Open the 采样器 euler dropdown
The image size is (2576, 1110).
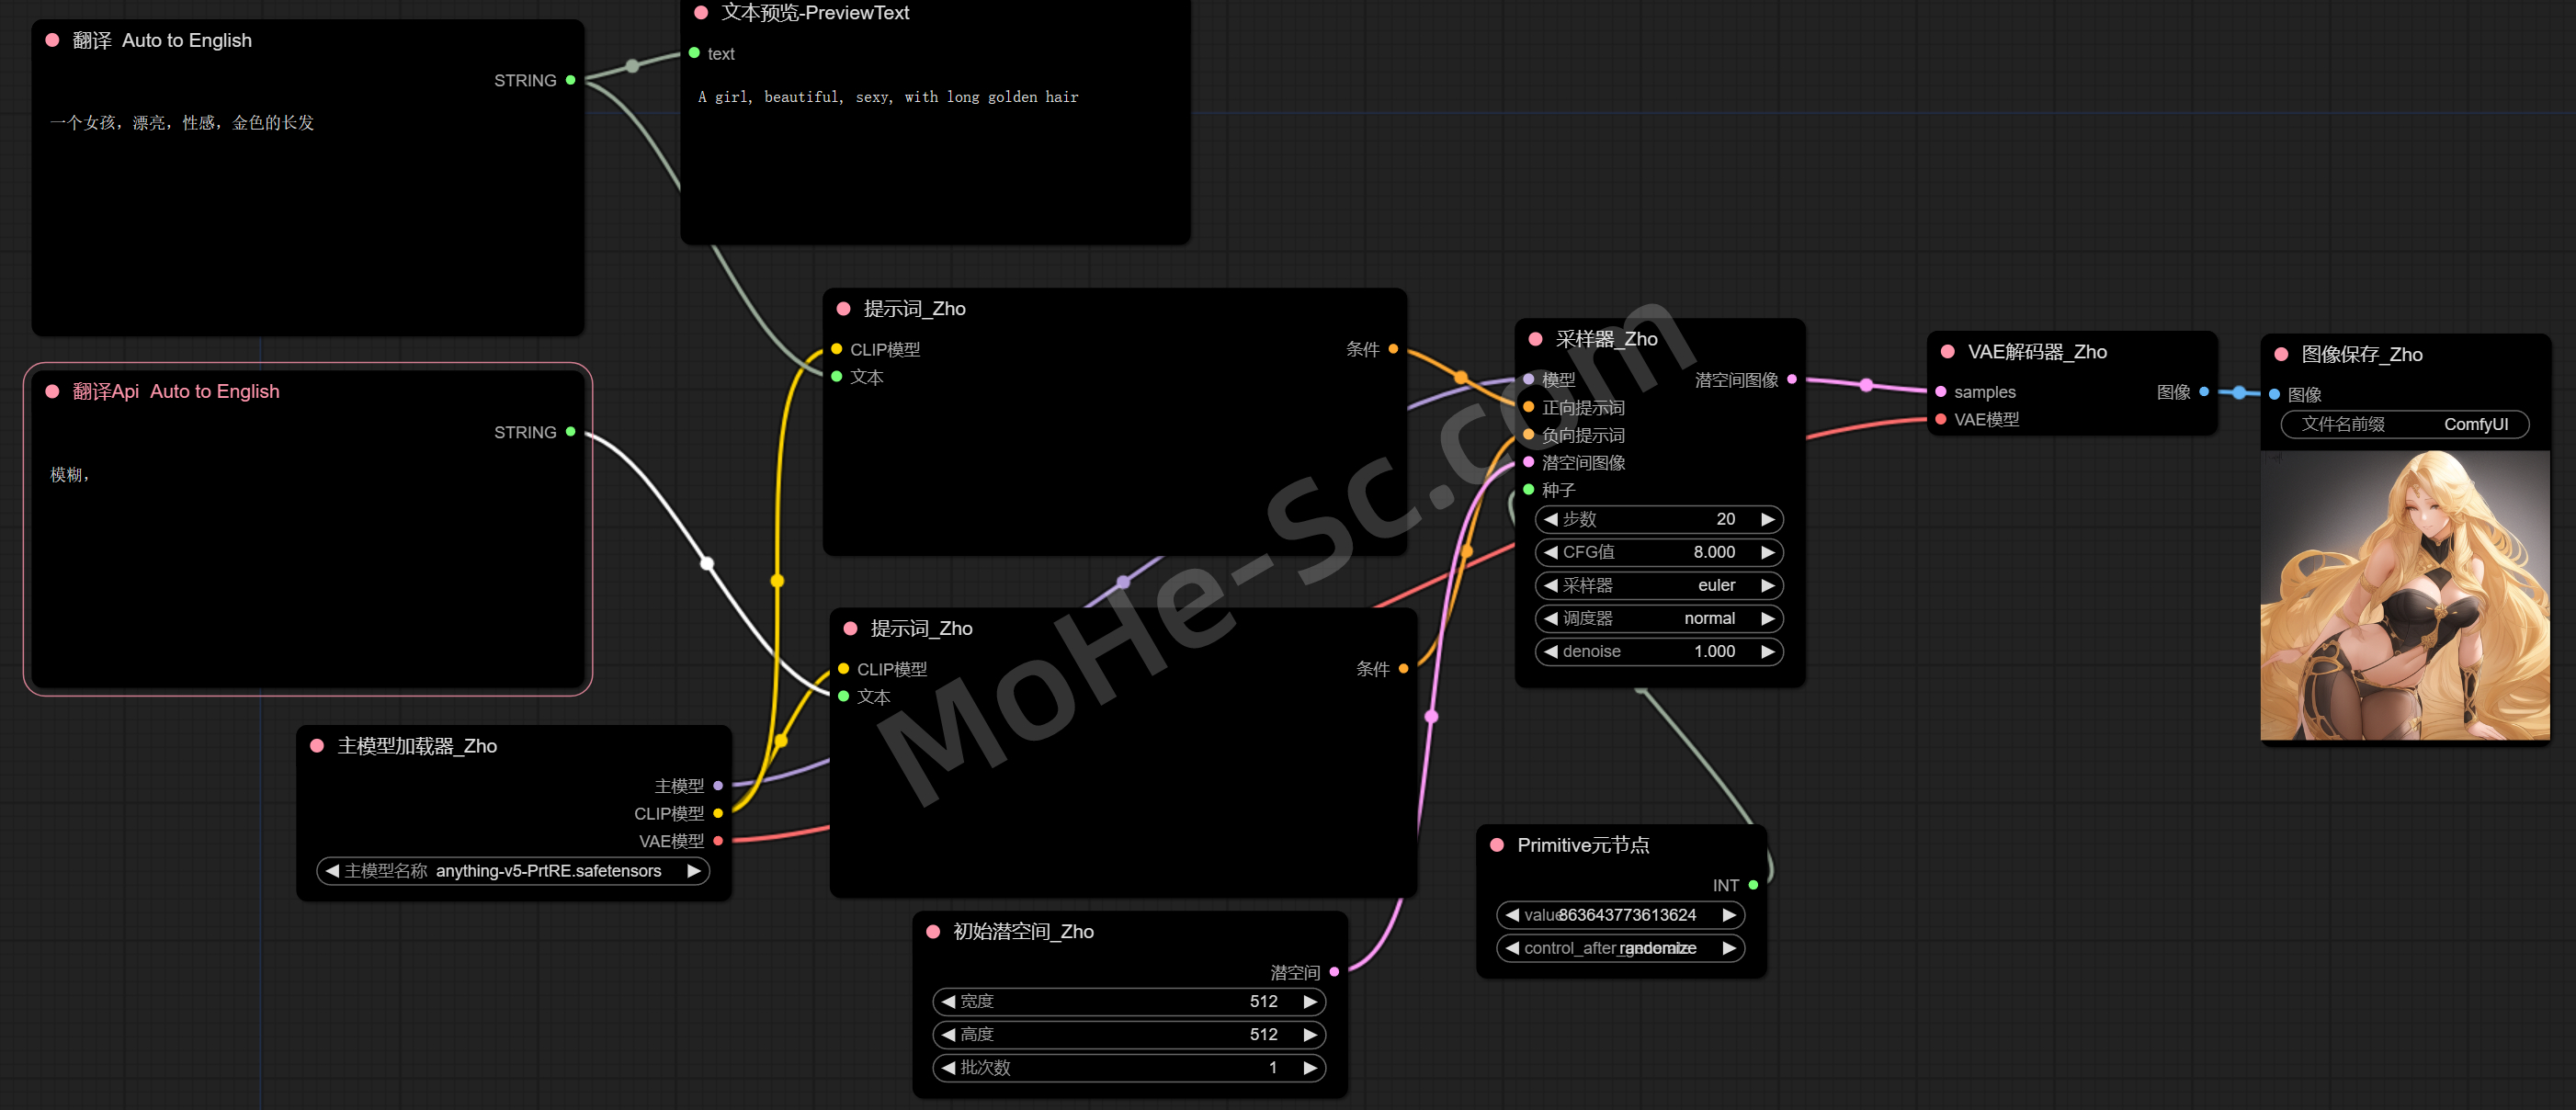point(1658,585)
